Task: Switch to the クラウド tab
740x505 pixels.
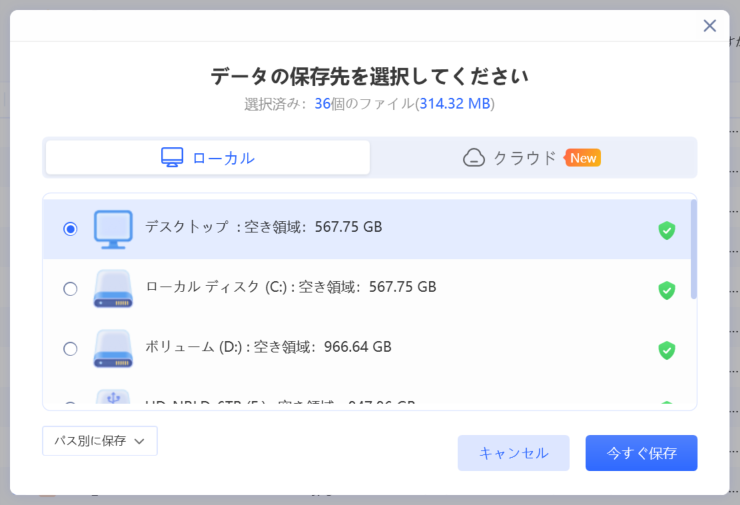Action: [532, 158]
